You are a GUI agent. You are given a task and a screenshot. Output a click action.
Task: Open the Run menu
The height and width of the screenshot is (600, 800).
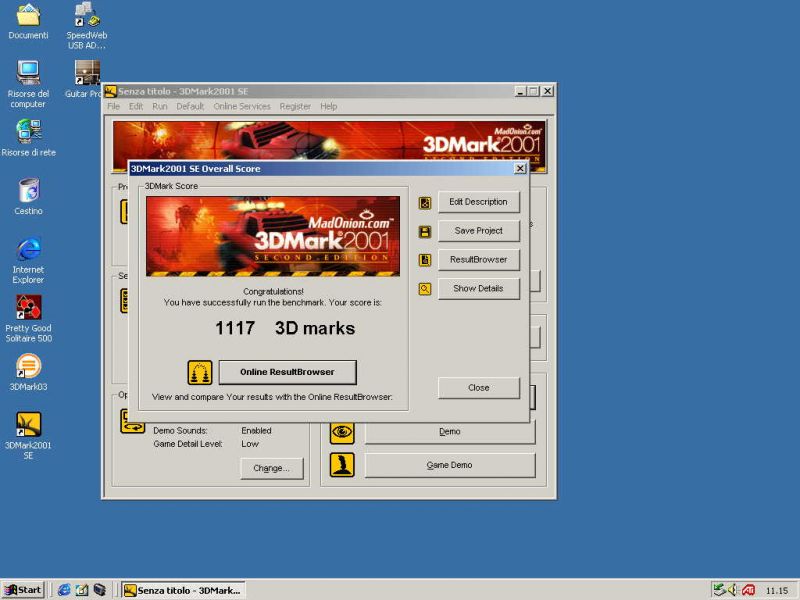(x=160, y=106)
